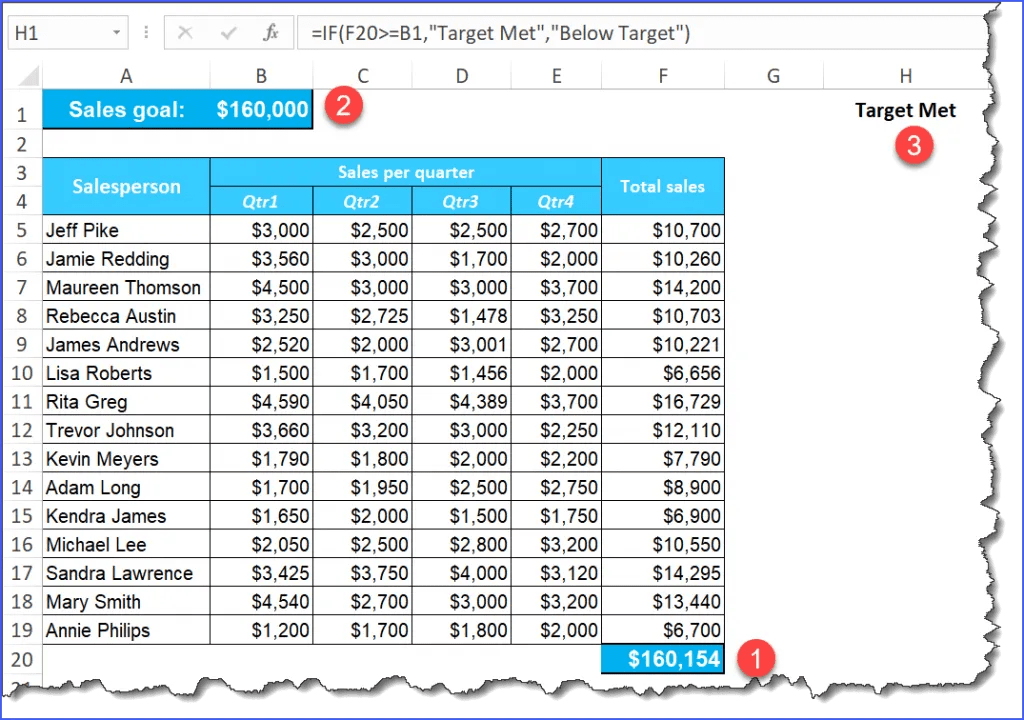Select the Target Met cell in H1
The height and width of the screenshot is (720, 1024).
(905, 110)
